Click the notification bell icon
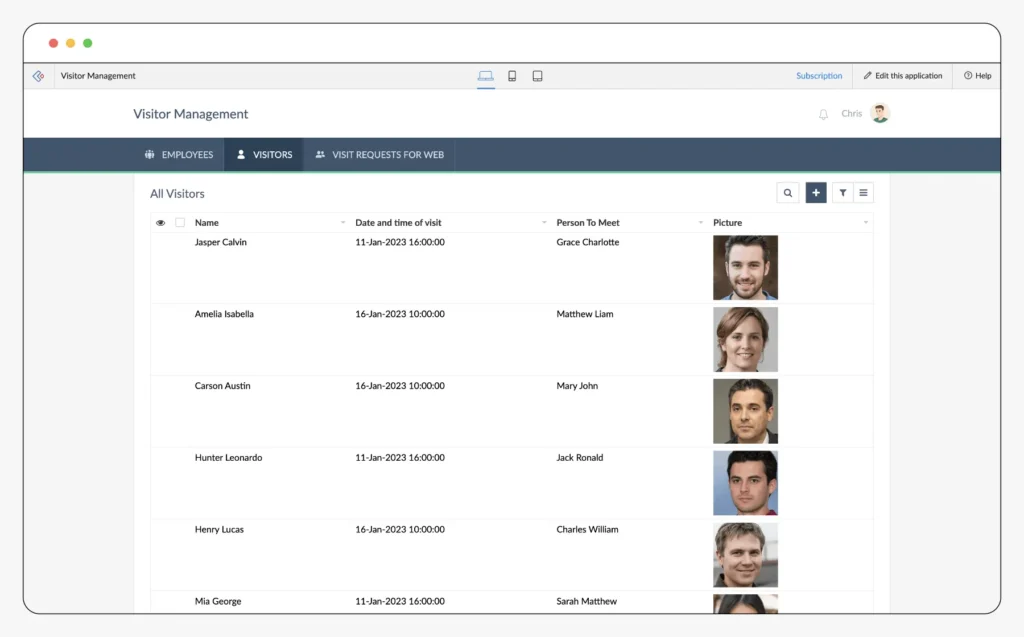The width and height of the screenshot is (1024, 637). pyautogui.click(x=824, y=113)
